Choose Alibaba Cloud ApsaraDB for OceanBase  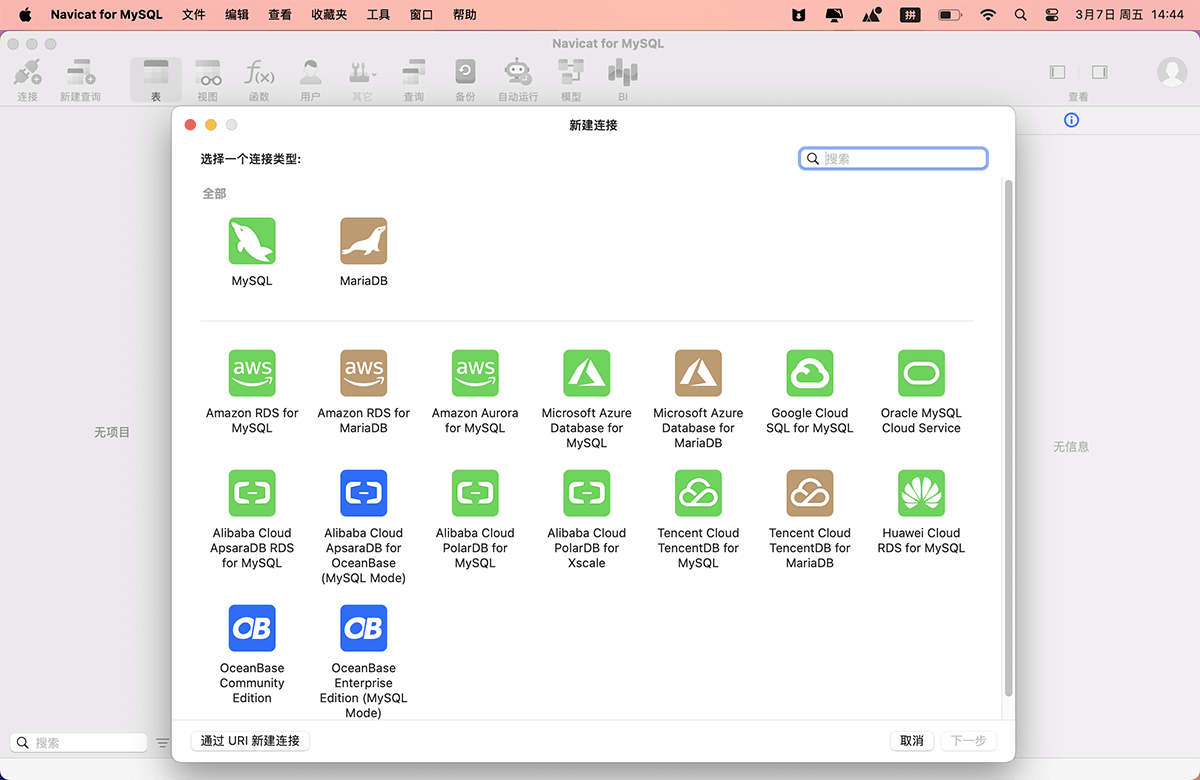tap(364, 493)
